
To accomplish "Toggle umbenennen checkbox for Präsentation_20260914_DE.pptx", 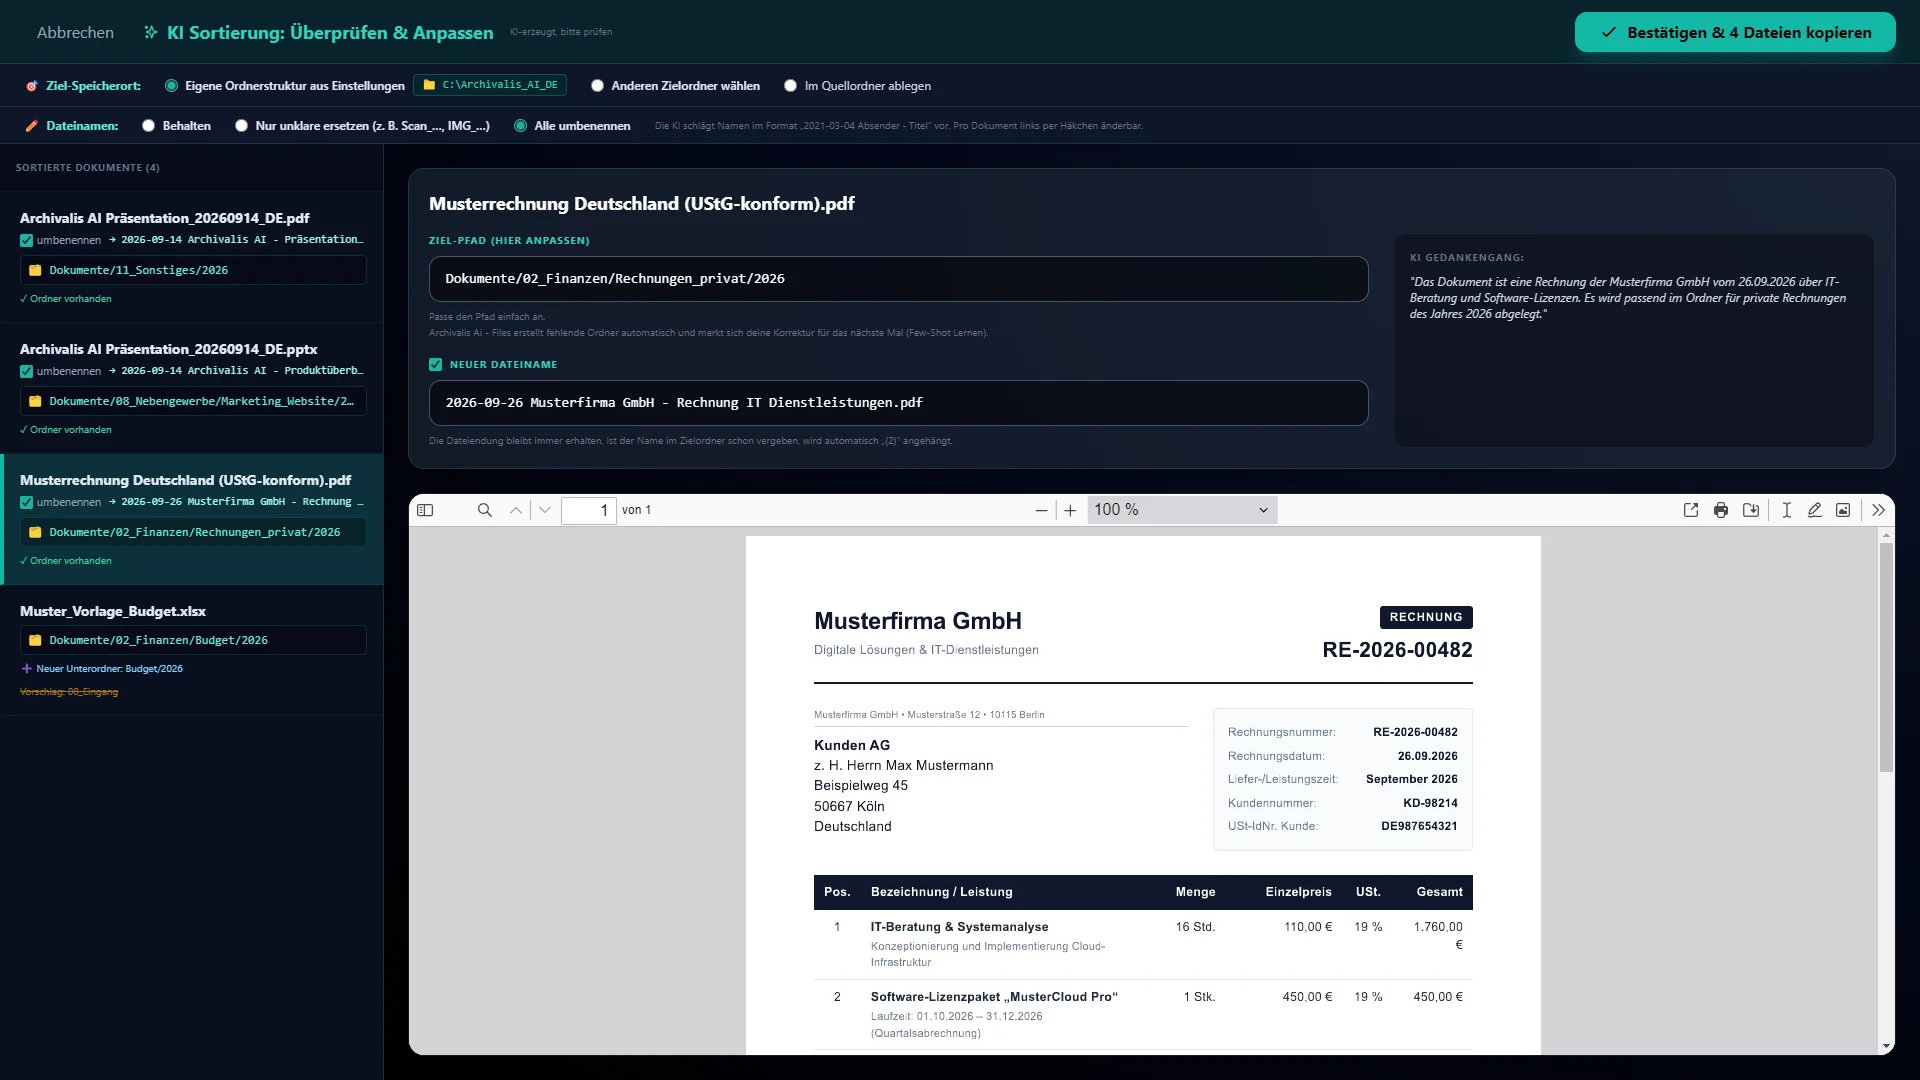I will point(26,371).
